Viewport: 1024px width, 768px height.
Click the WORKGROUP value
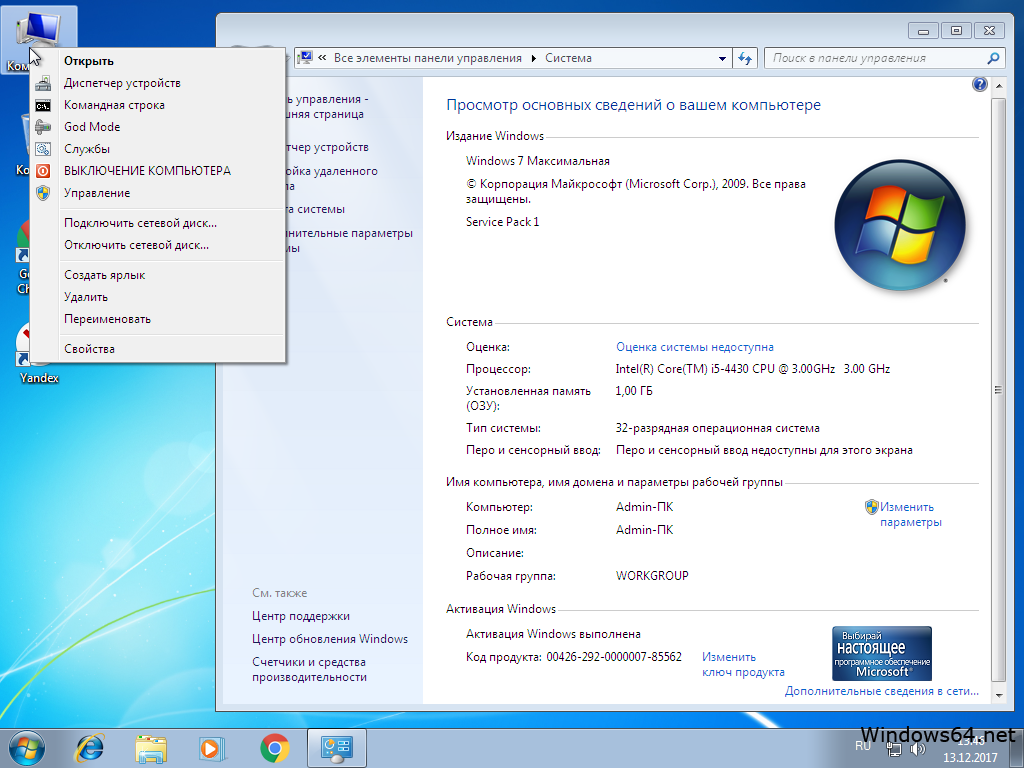click(652, 576)
